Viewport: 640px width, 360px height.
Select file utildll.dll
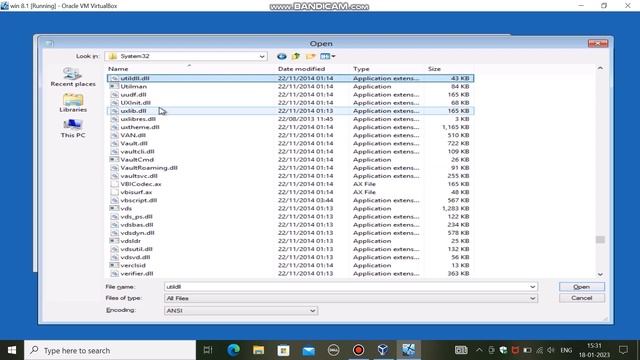[290, 78]
